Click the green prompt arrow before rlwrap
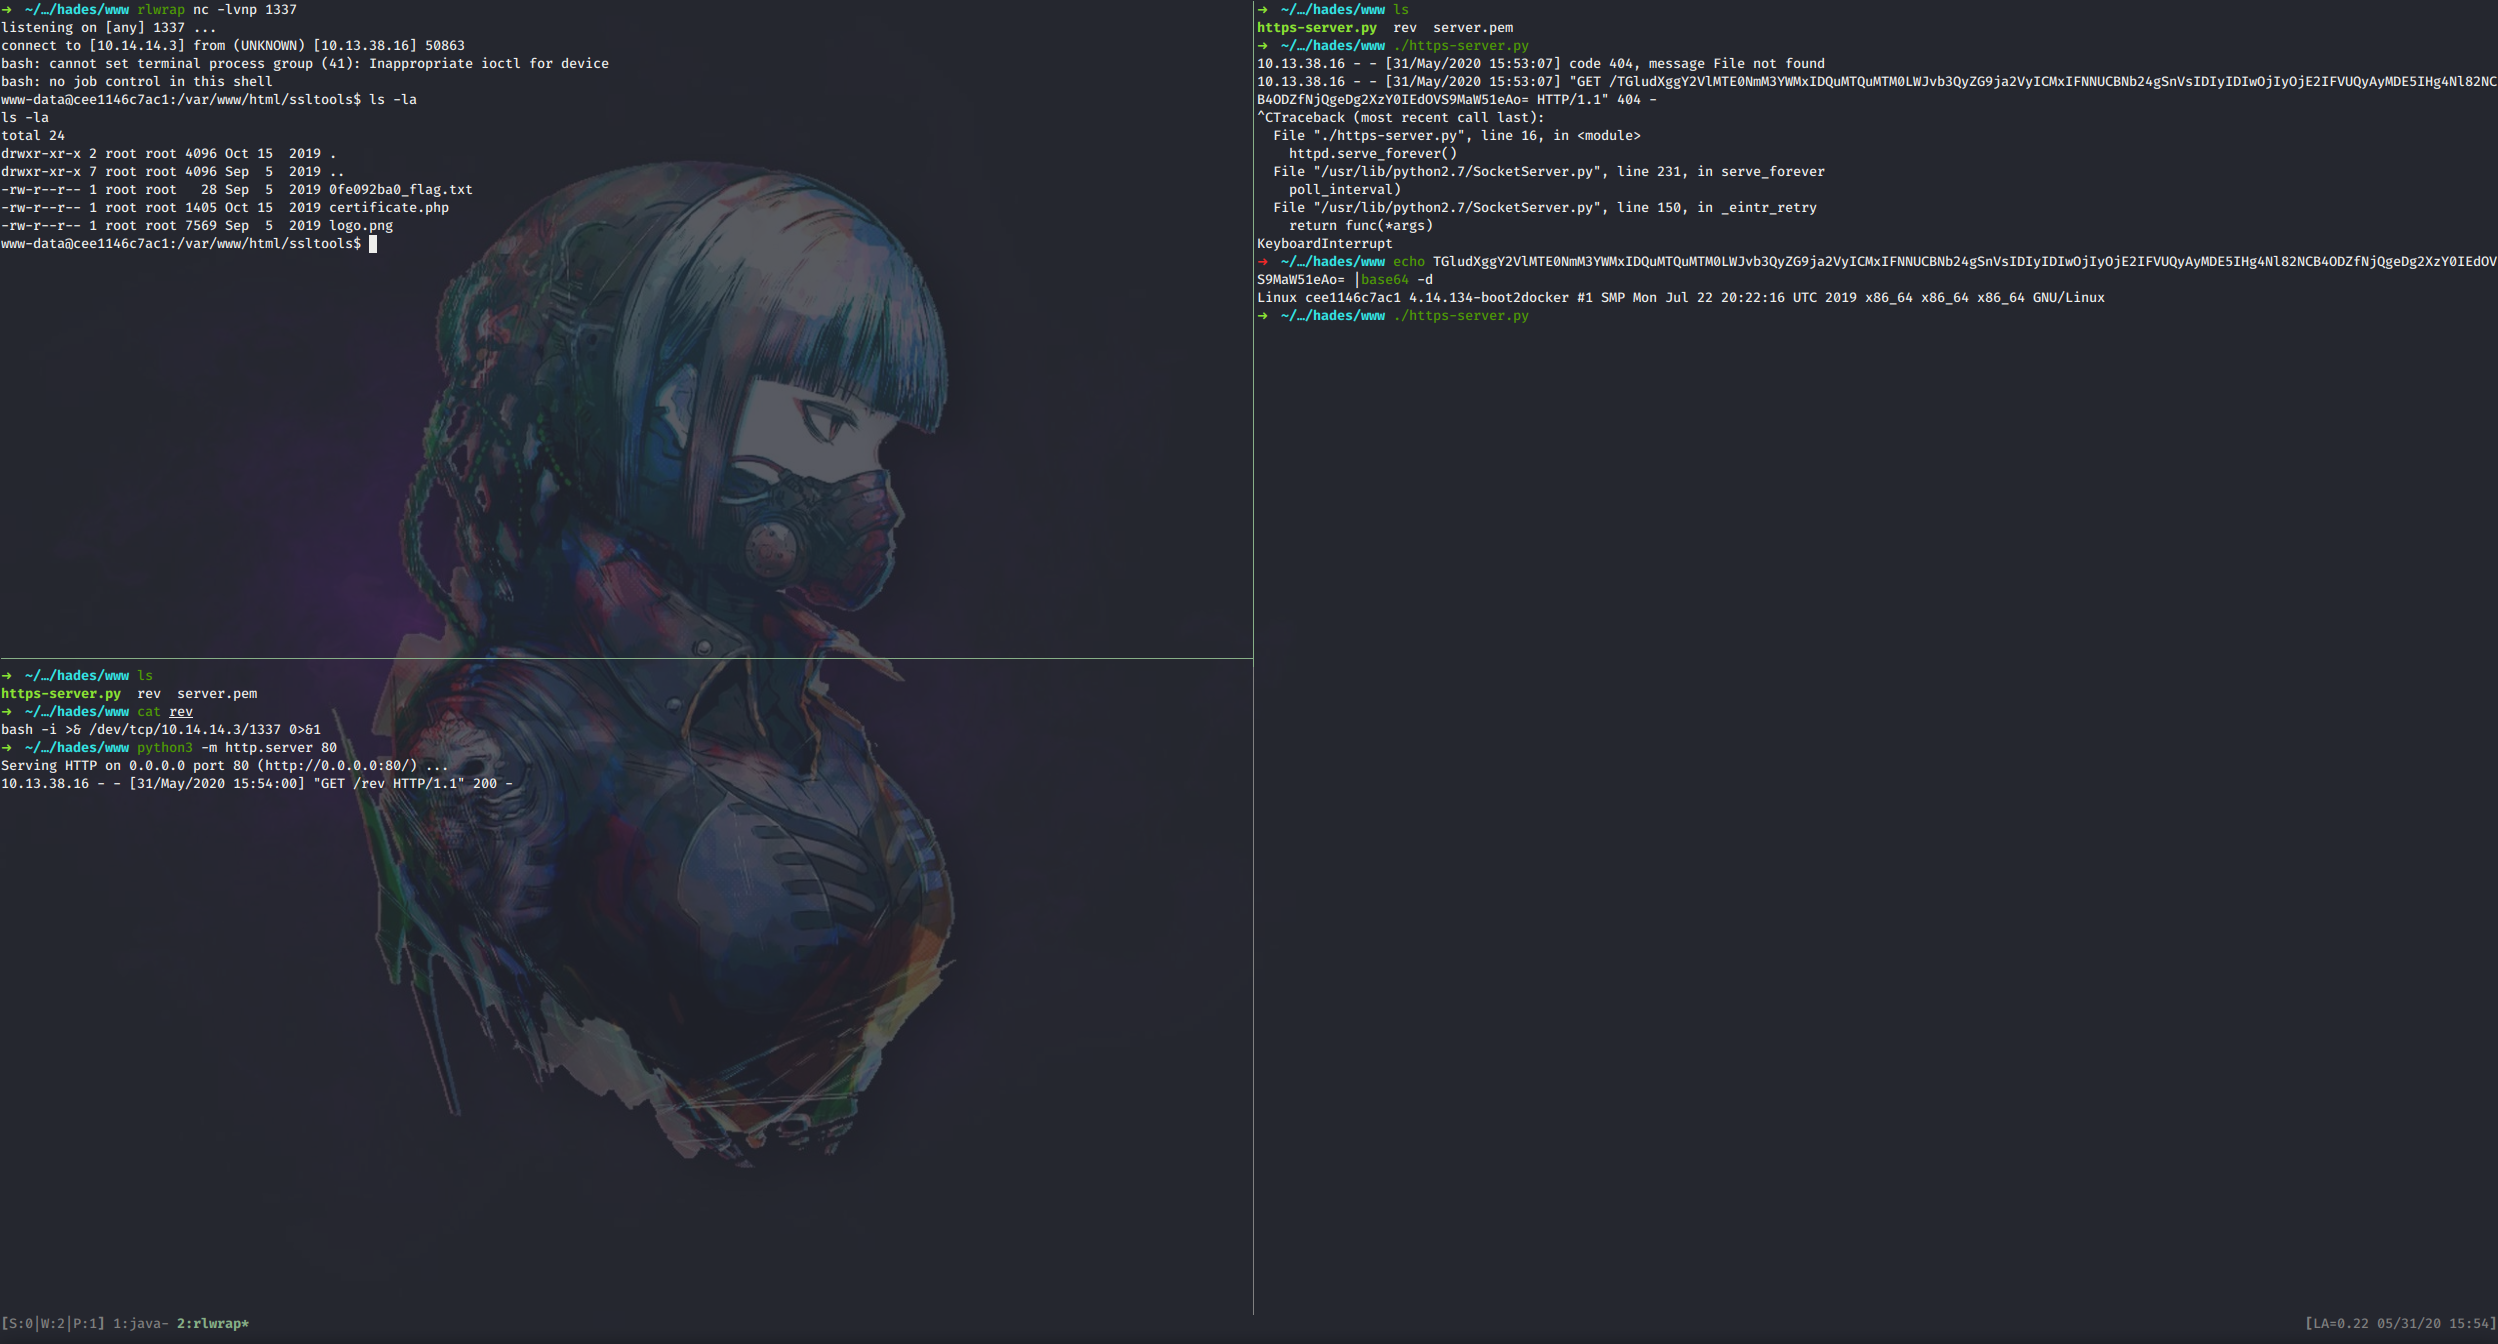The width and height of the screenshot is (2498, 1344). coord(7,10)
